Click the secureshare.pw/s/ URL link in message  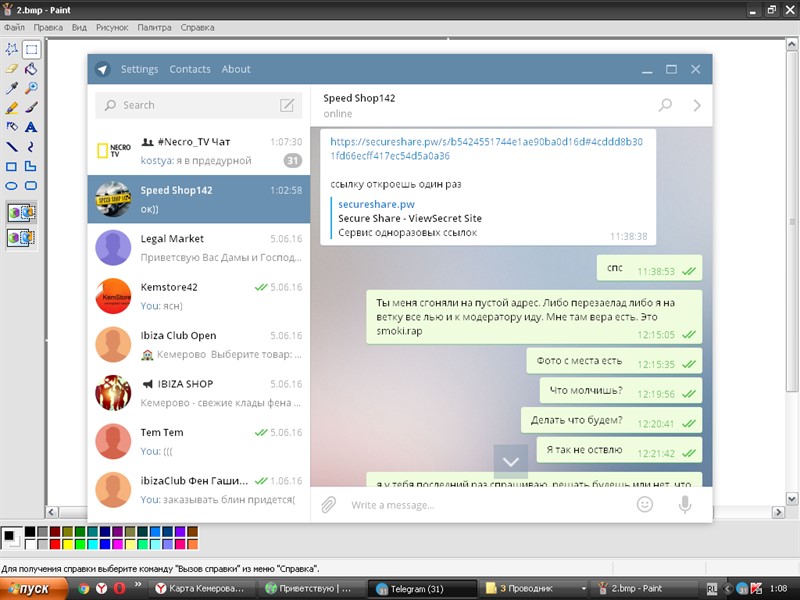(486, 148)
